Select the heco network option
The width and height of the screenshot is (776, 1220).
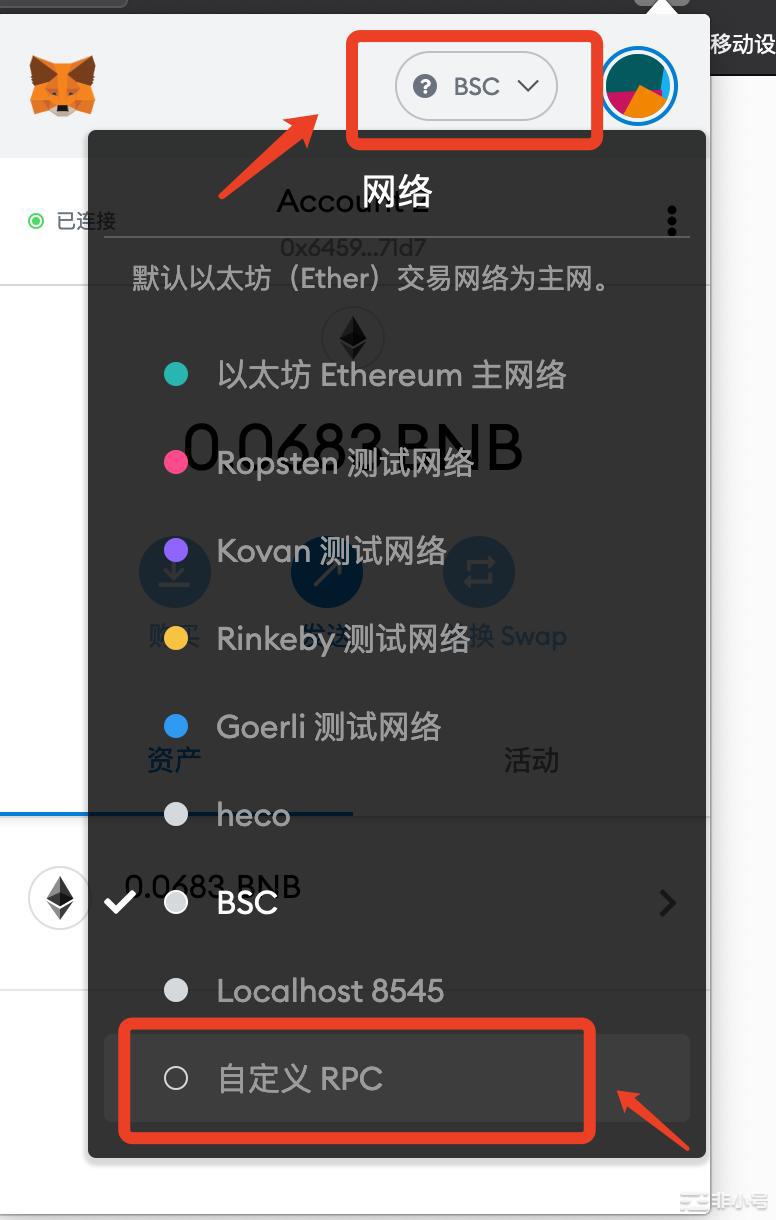coord(253,815)
